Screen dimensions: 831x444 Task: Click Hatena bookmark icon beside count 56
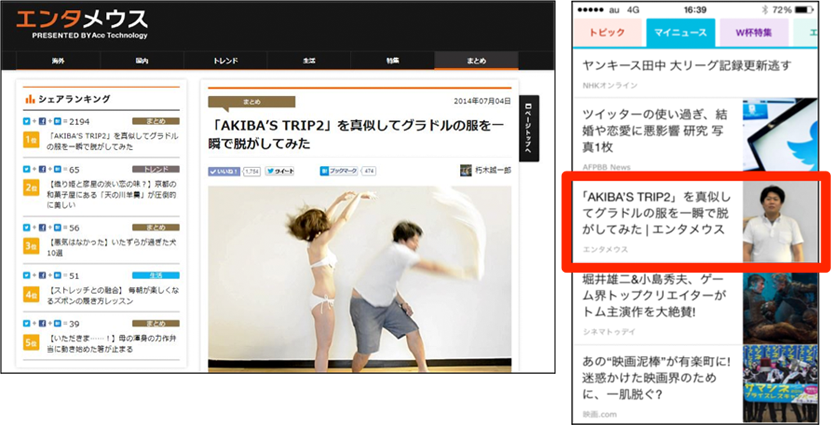(x=57, y=228)
